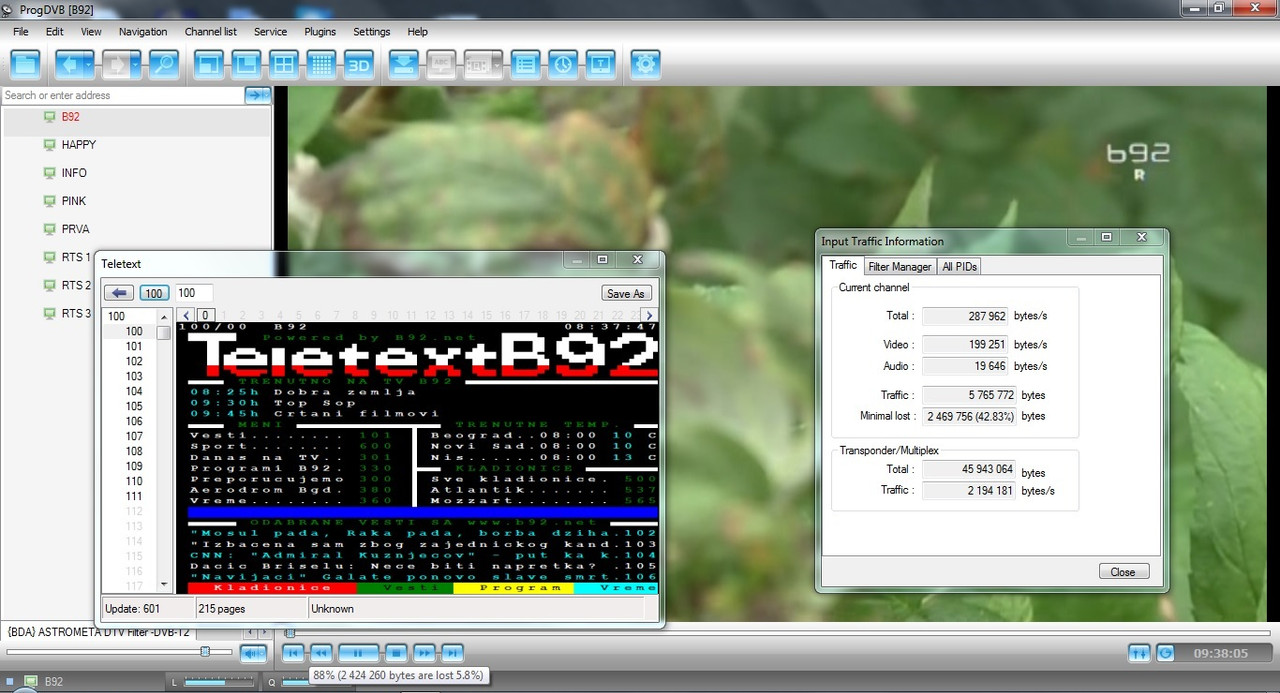
Task: Stop playback with the stop button
Action: pos(396,653)
